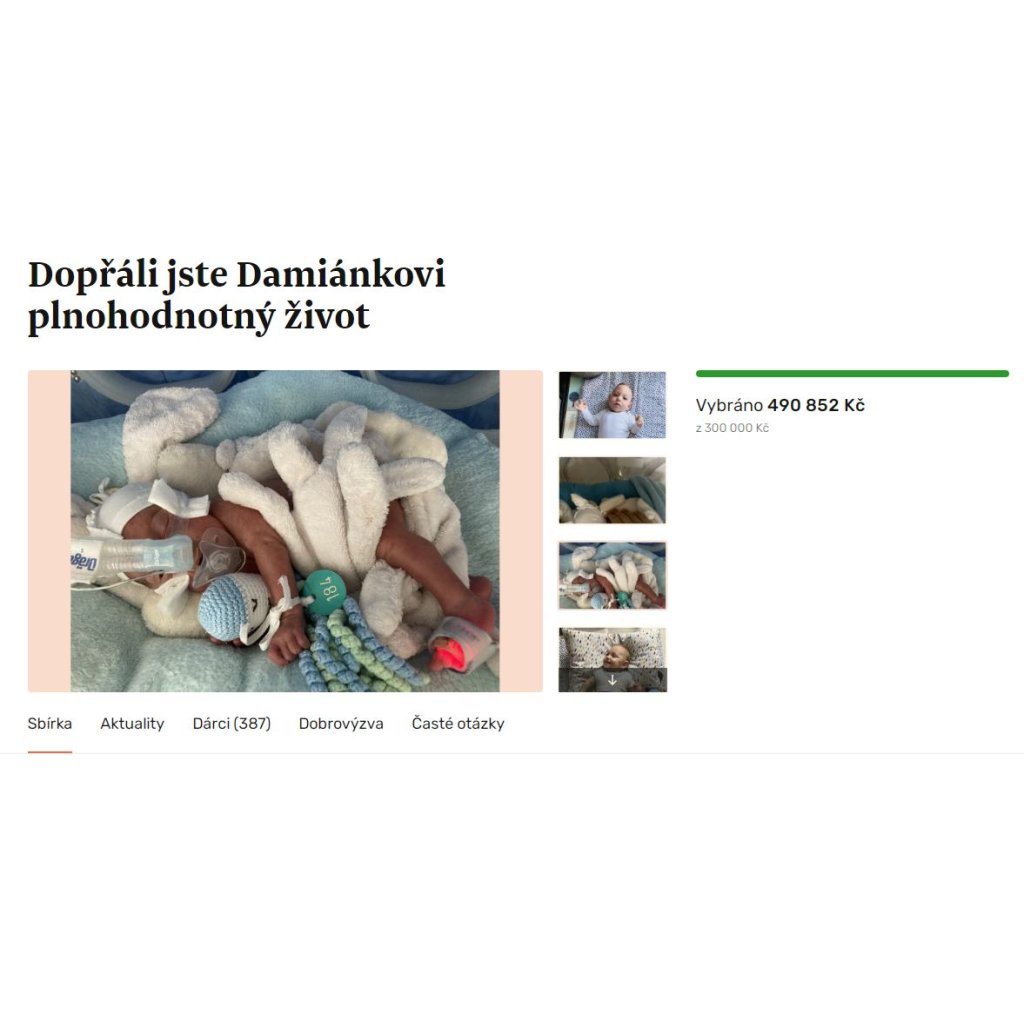The width and height of the screenshot is (1024, 1024).
Task: Click the heading Dopřáli jste Damiánkovi plnohodnotný život
Action: pos(236,295)
